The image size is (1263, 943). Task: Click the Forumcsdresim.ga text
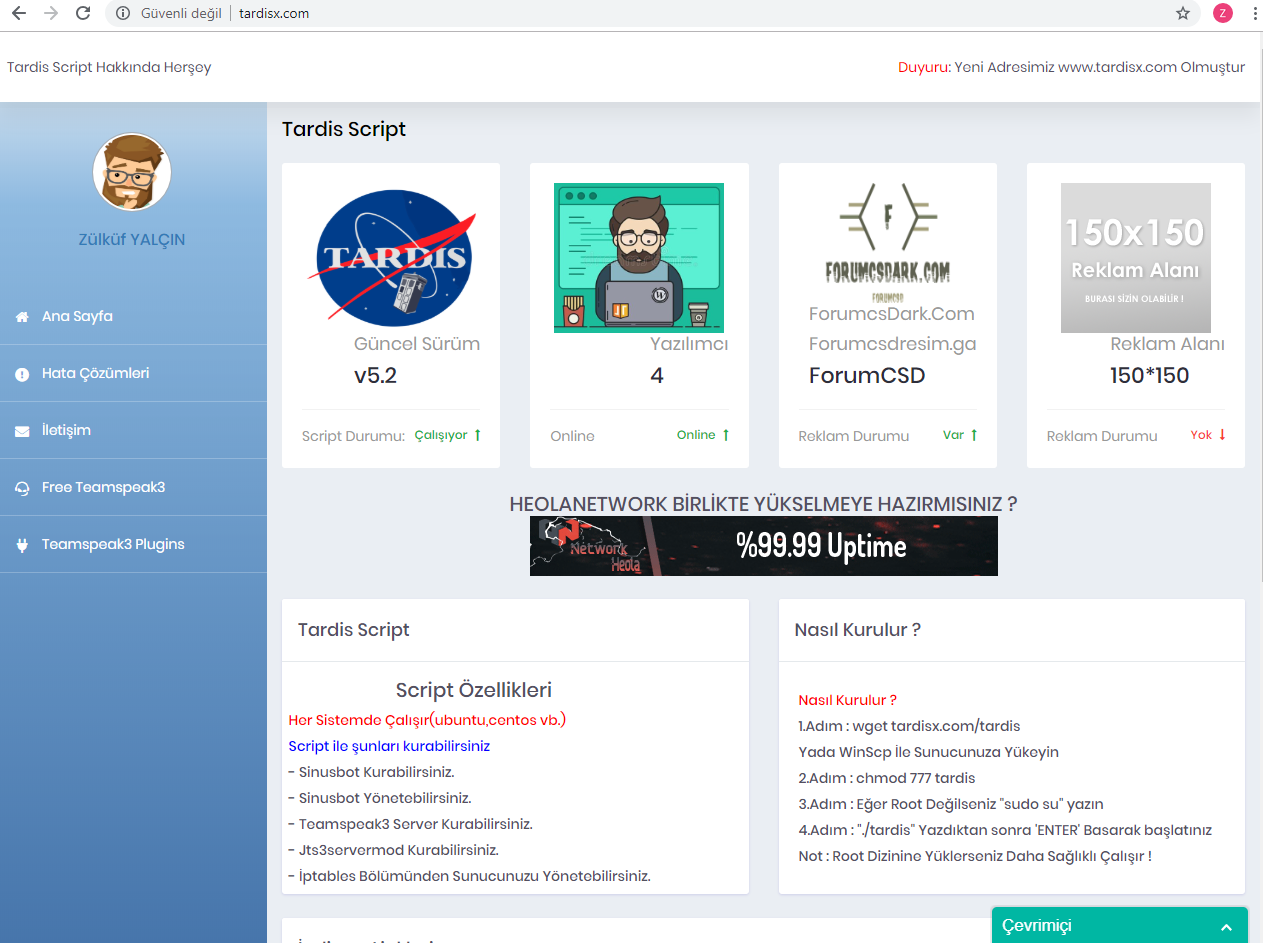pos(893,344)
